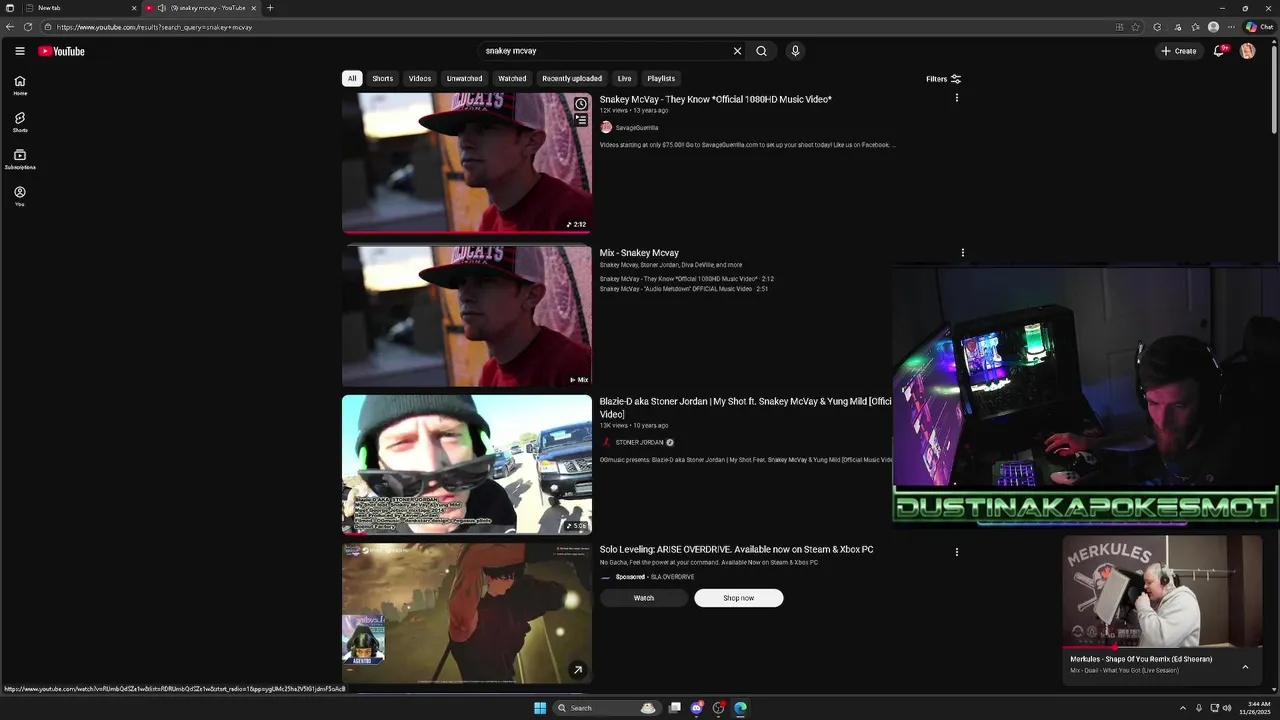Select the Live filter chip

(624, 78)
